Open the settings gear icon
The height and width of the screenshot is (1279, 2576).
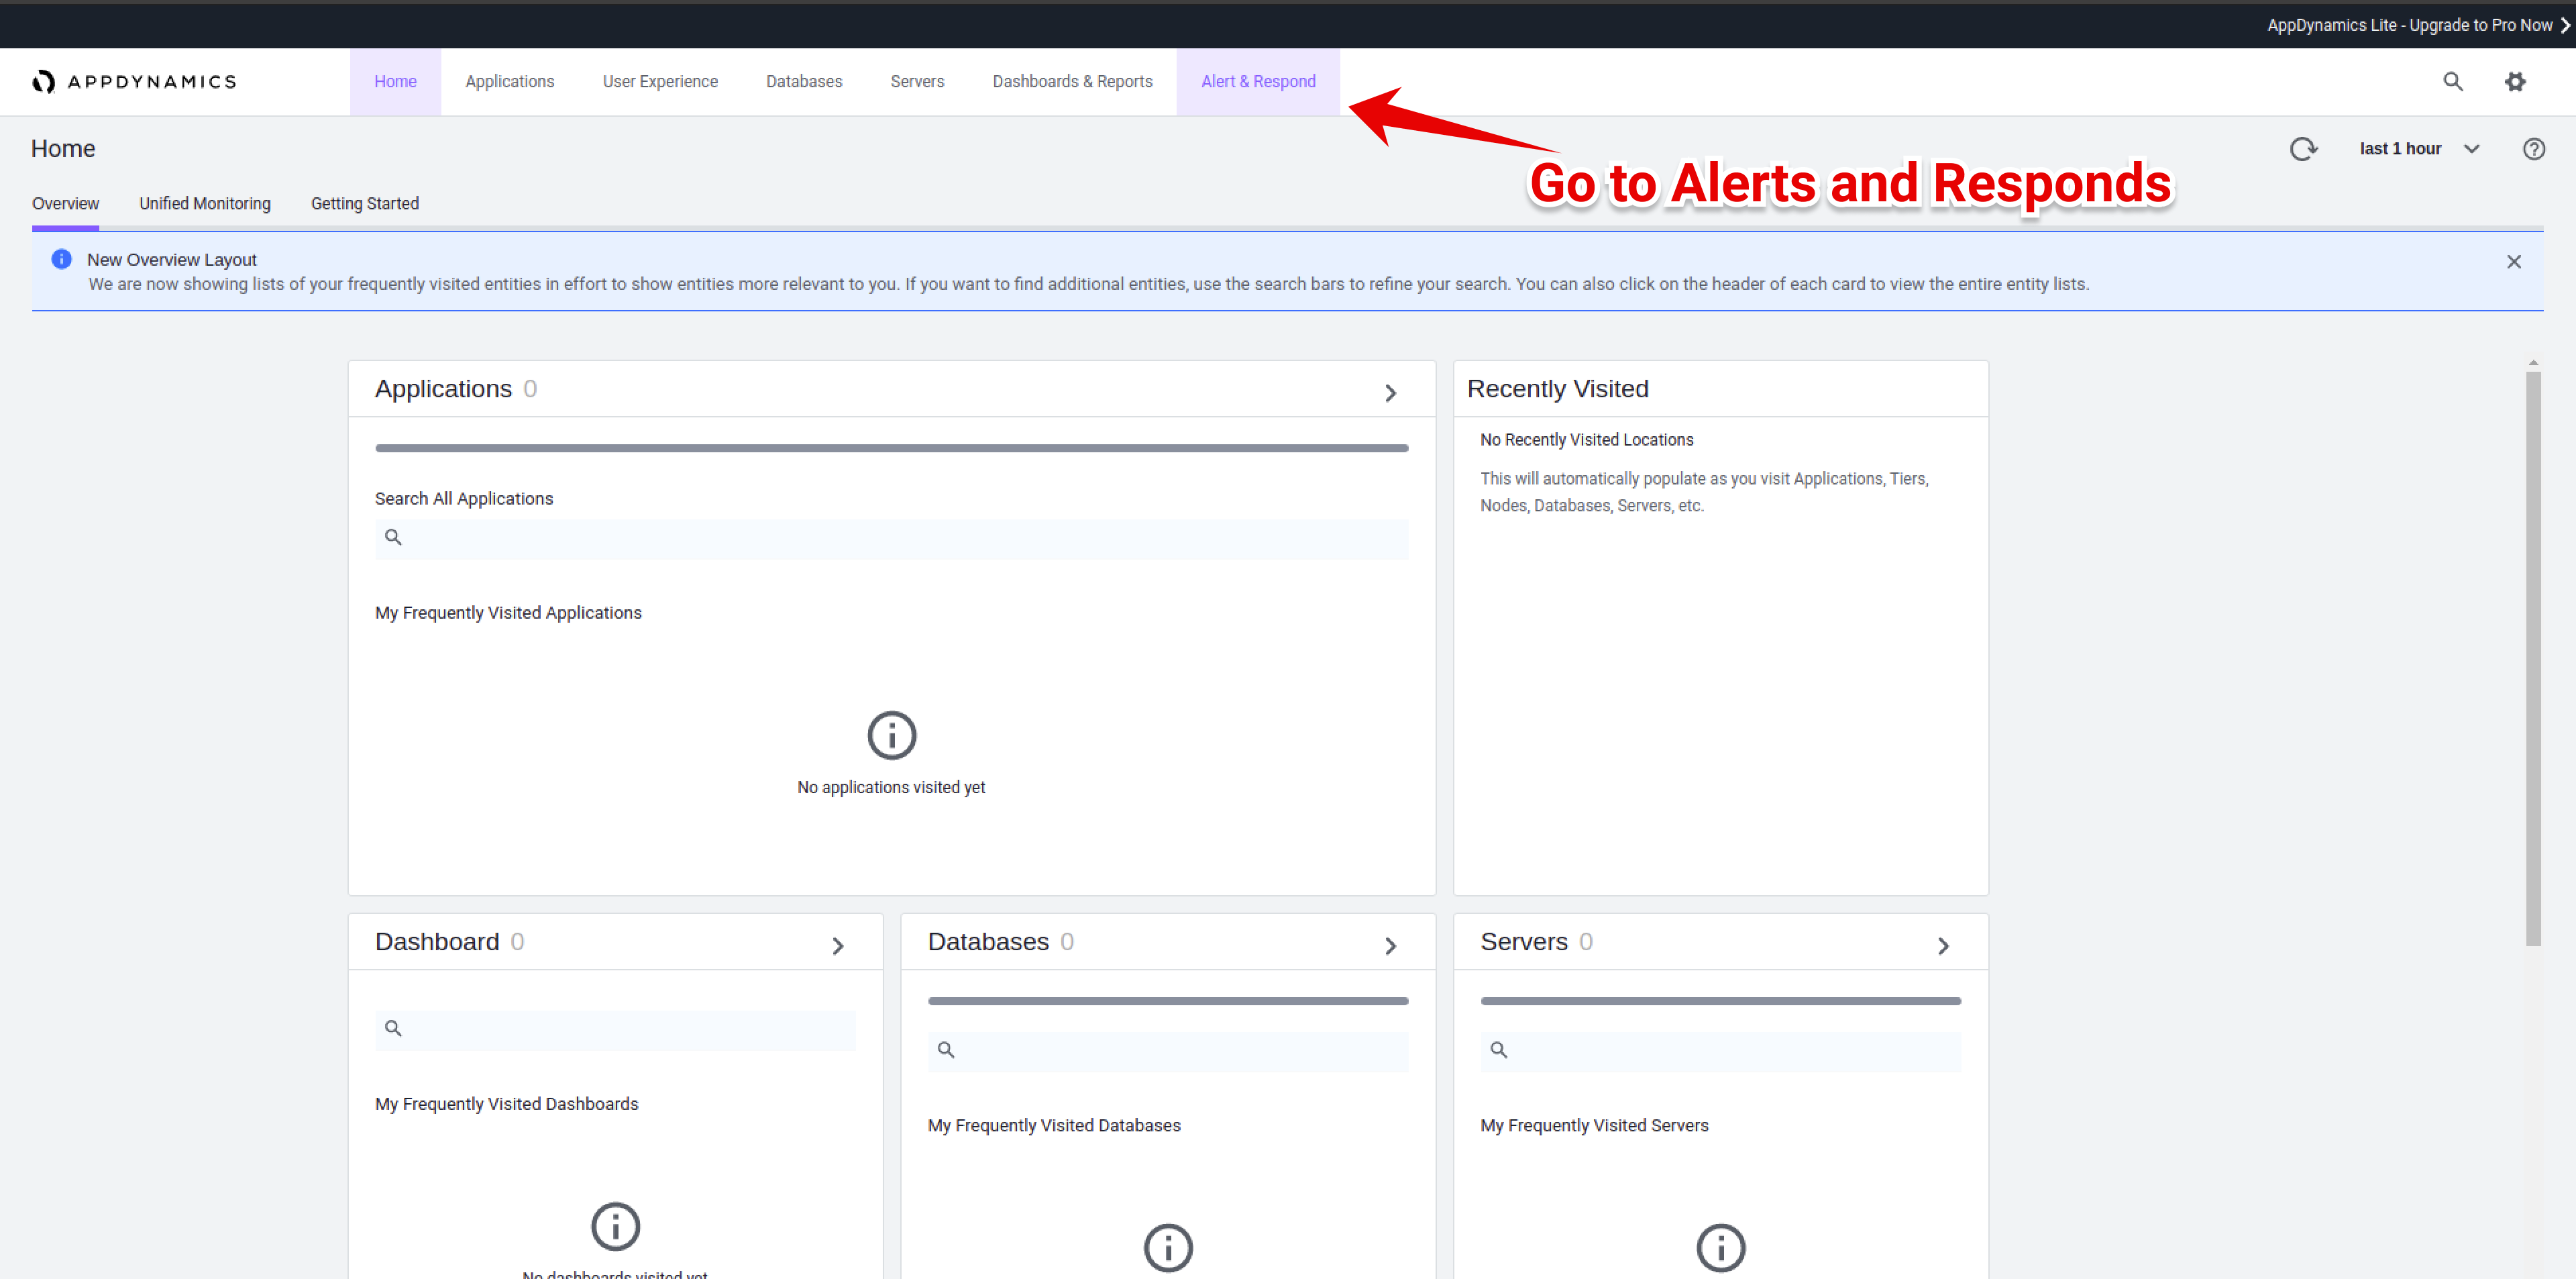pyautogui.click(x=2515, y=81)
